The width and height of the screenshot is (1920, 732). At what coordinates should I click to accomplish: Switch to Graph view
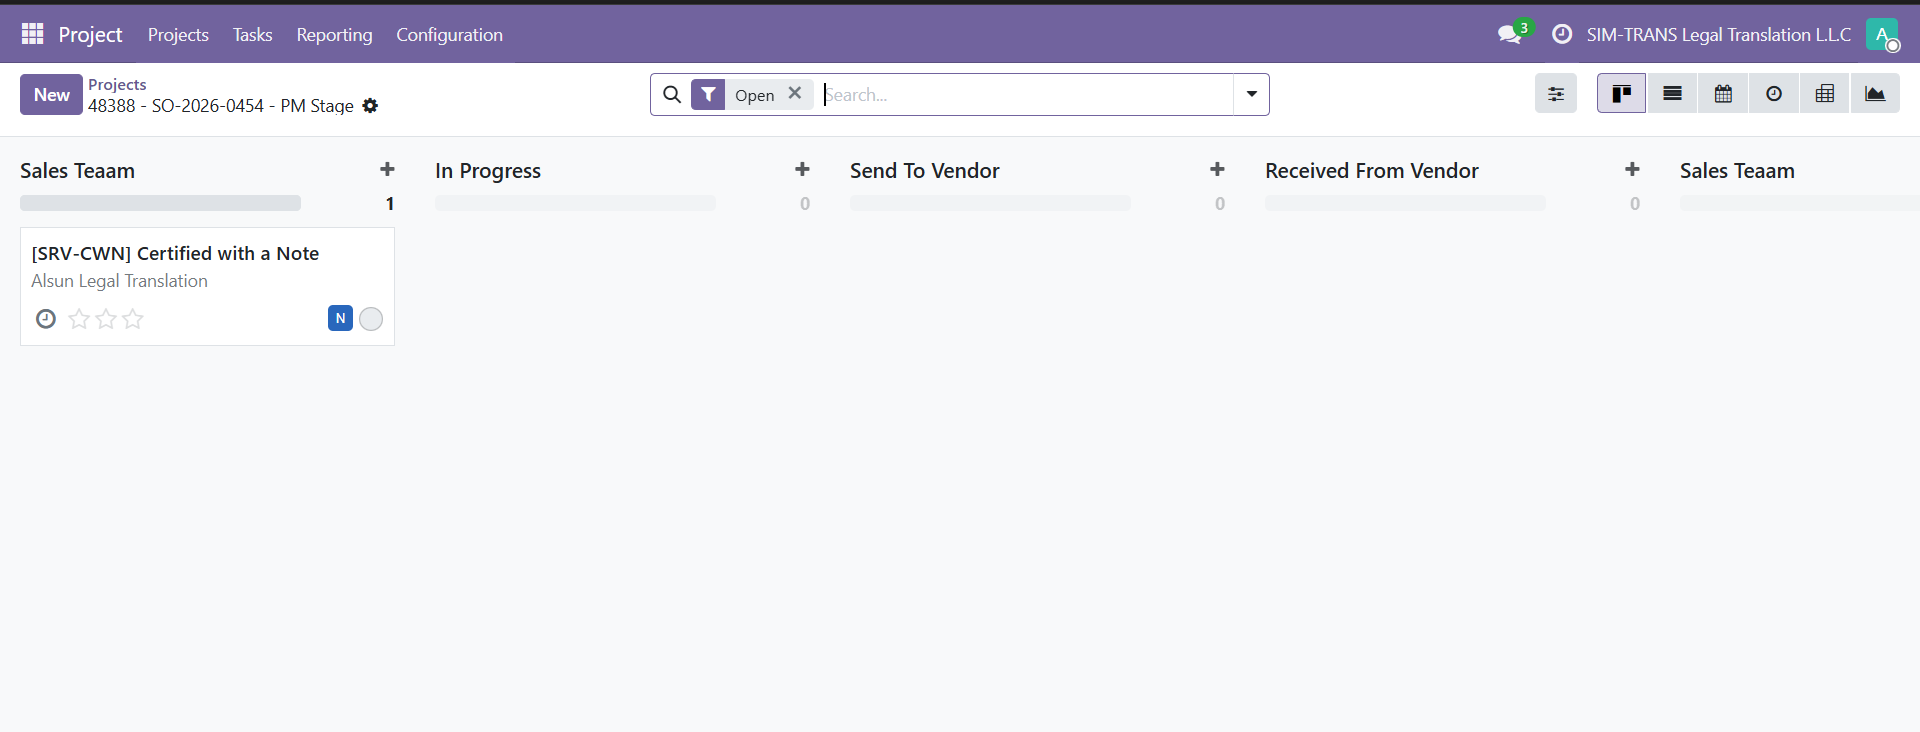pos(1875,94)
